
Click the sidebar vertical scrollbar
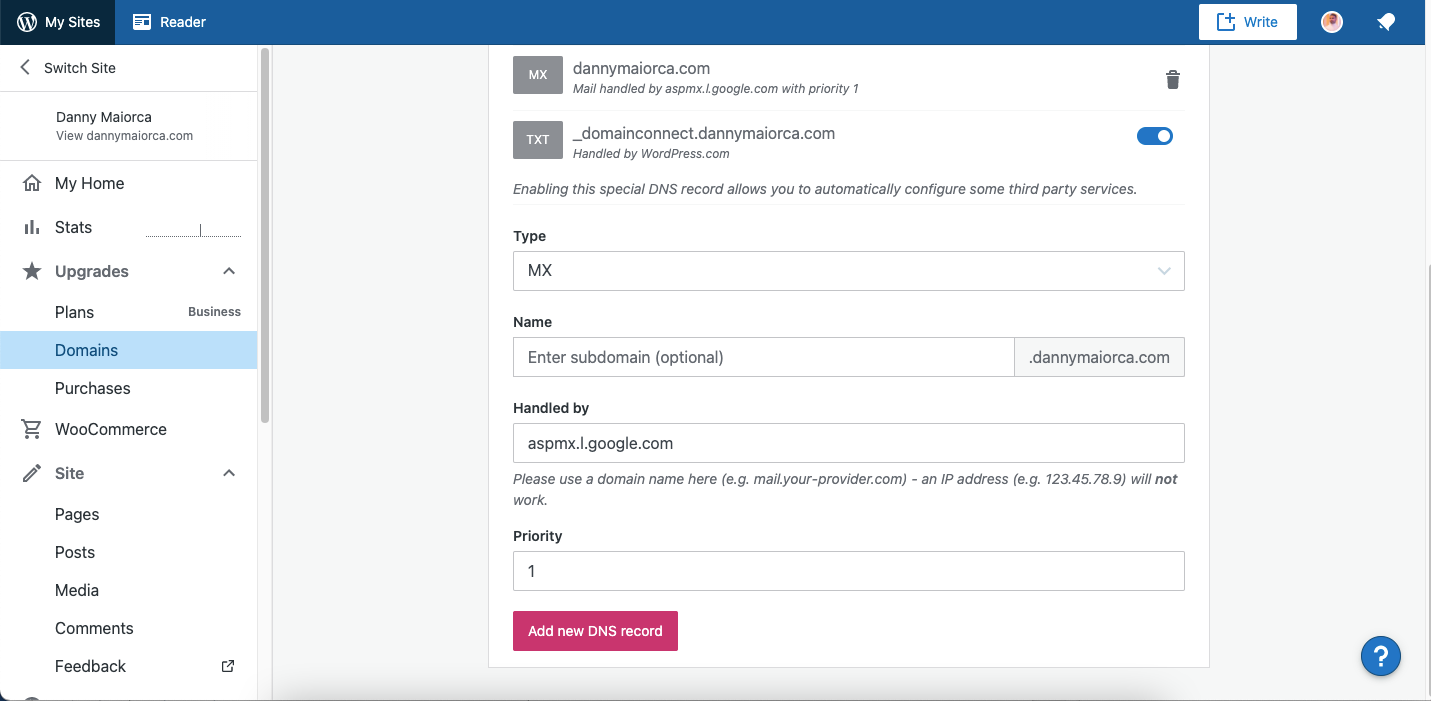[x=265, y=235]
